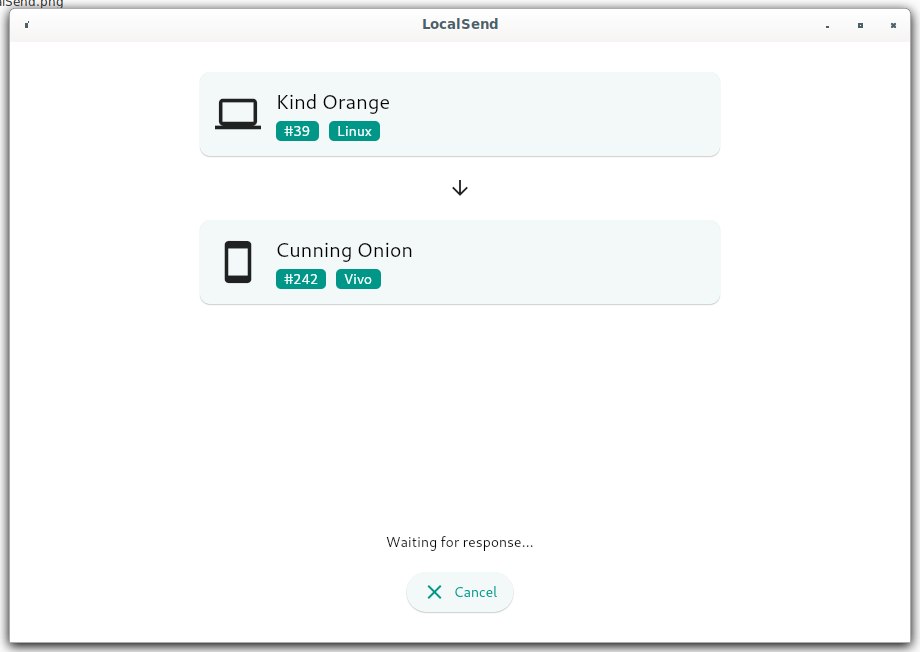Select the Kind Orange device name

[x=333, y=102]
